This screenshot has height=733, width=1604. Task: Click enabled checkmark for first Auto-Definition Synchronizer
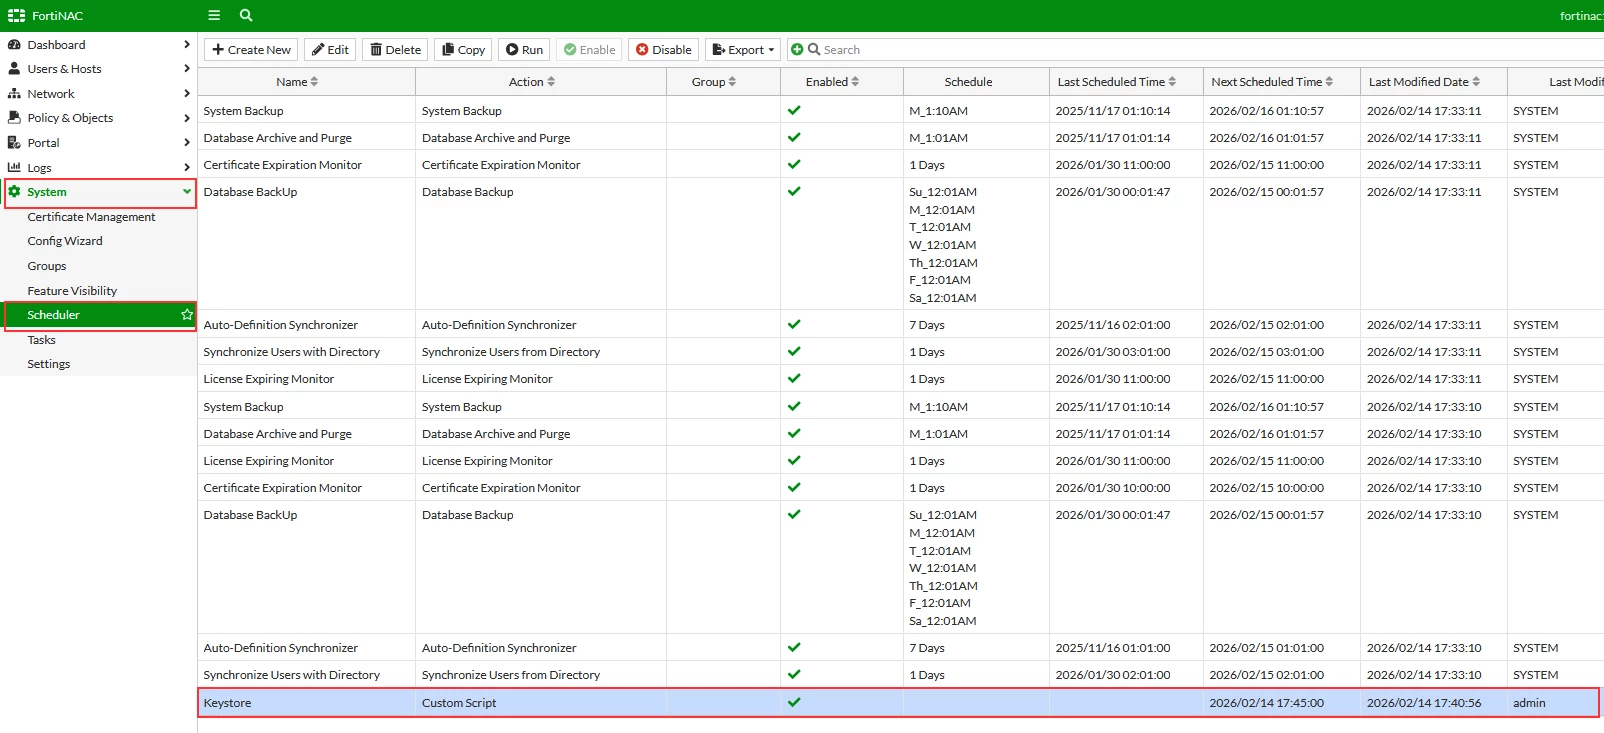[x=794, y=324]
